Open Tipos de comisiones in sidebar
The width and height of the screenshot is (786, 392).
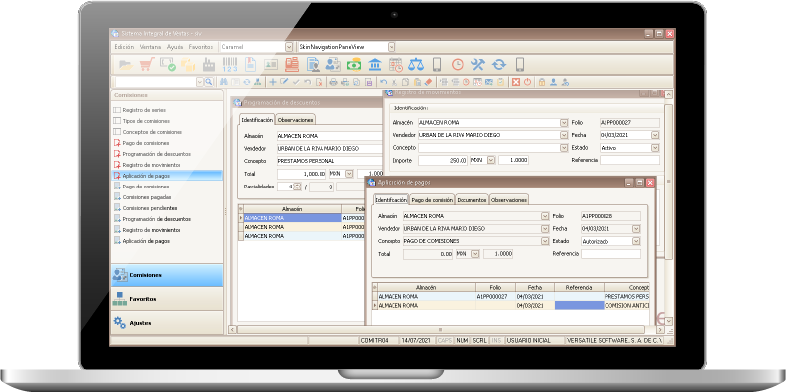146,121
